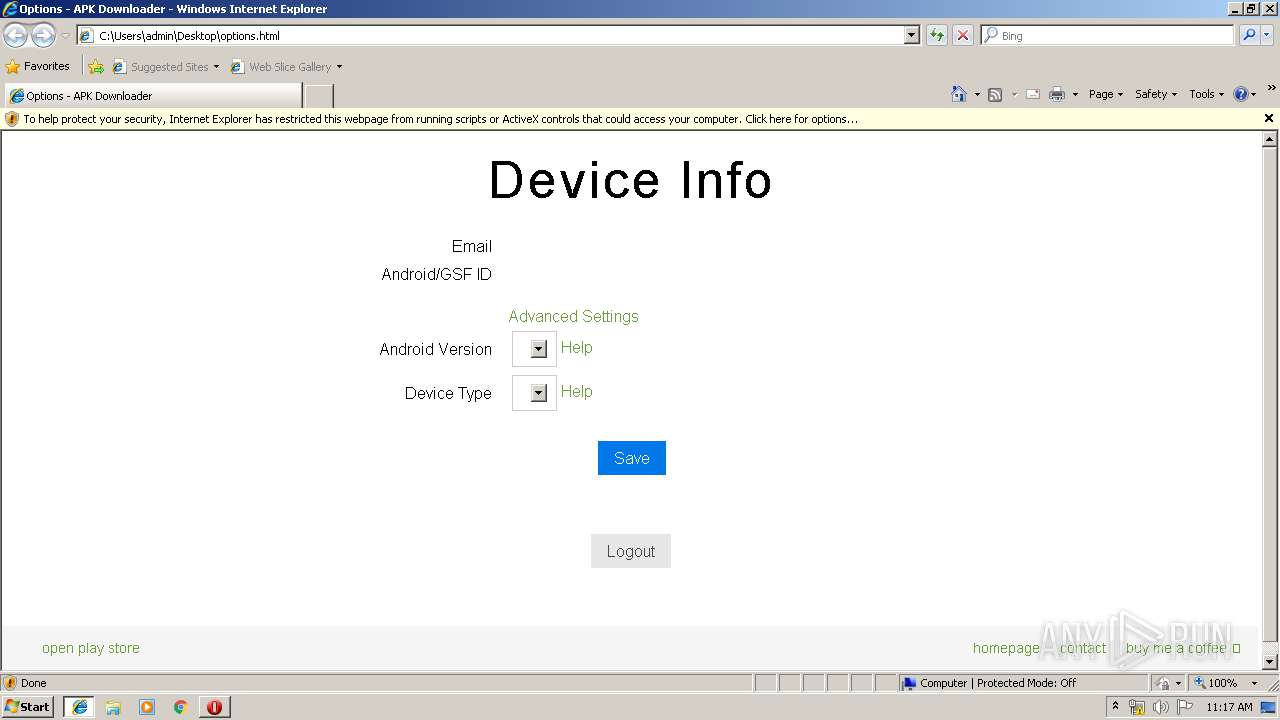Click the network tray icon
This screenshot has height=720, width=1280.
[x=1137, y=707]
